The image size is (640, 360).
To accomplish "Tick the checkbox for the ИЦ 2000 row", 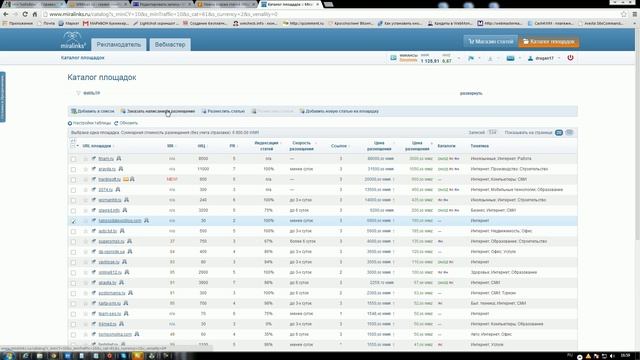I will coord(73,273).
